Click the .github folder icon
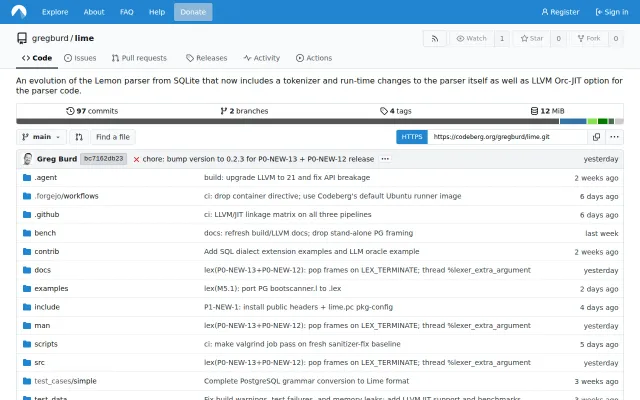 27,214
